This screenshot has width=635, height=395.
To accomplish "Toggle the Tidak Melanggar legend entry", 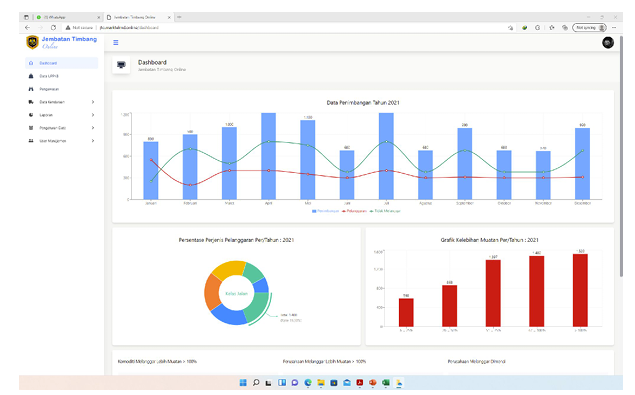I will (x=385, y=211).
